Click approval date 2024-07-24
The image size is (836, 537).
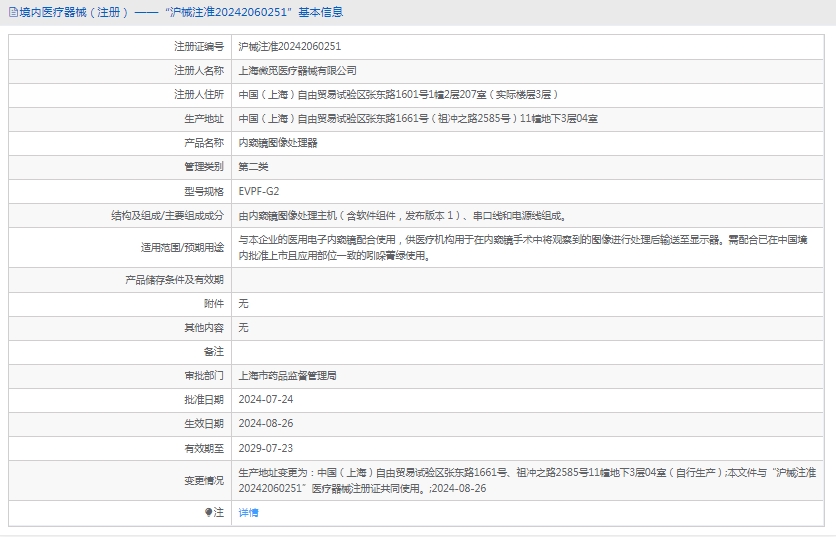tap(265, 400)
